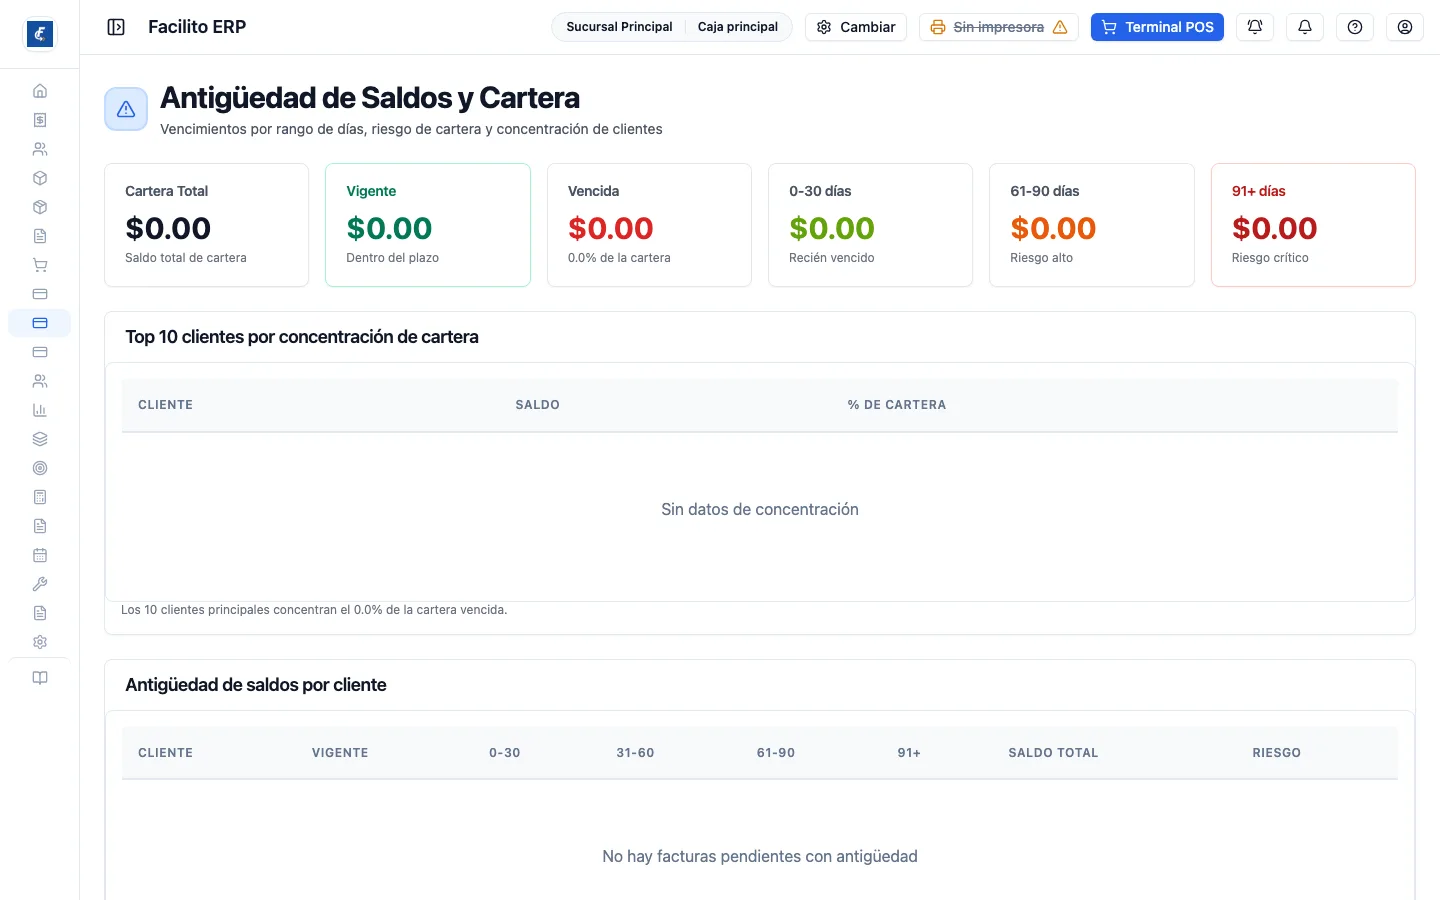Open the stacked layers sidebar icon
This screenshot has width=1440, height=900.
pyautogui.click(x=40, y=439)
